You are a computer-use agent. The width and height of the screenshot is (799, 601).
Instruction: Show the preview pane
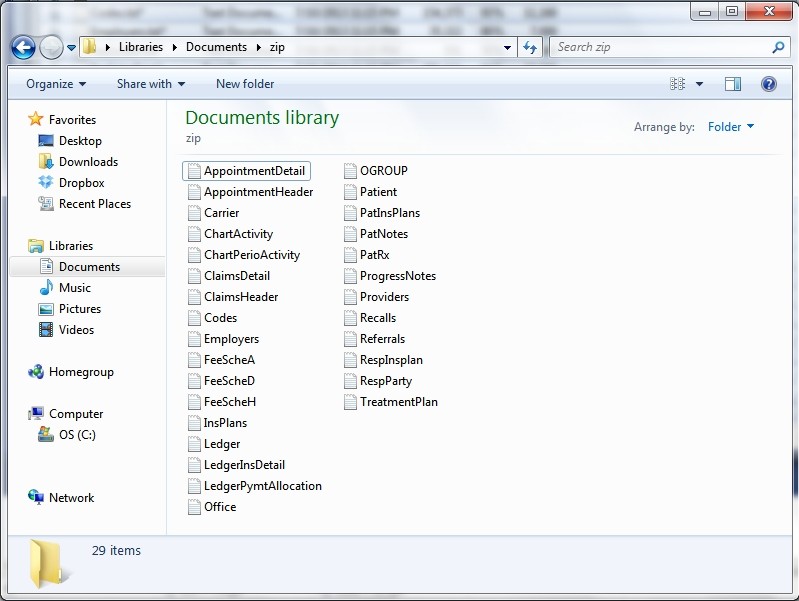point(733,84)
